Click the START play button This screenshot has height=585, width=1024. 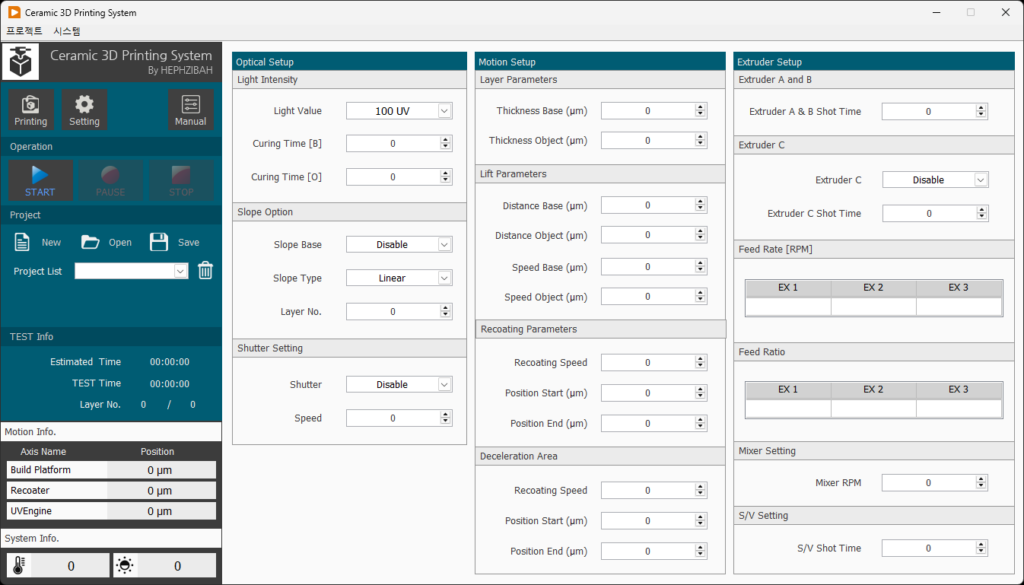pos(40,180)
